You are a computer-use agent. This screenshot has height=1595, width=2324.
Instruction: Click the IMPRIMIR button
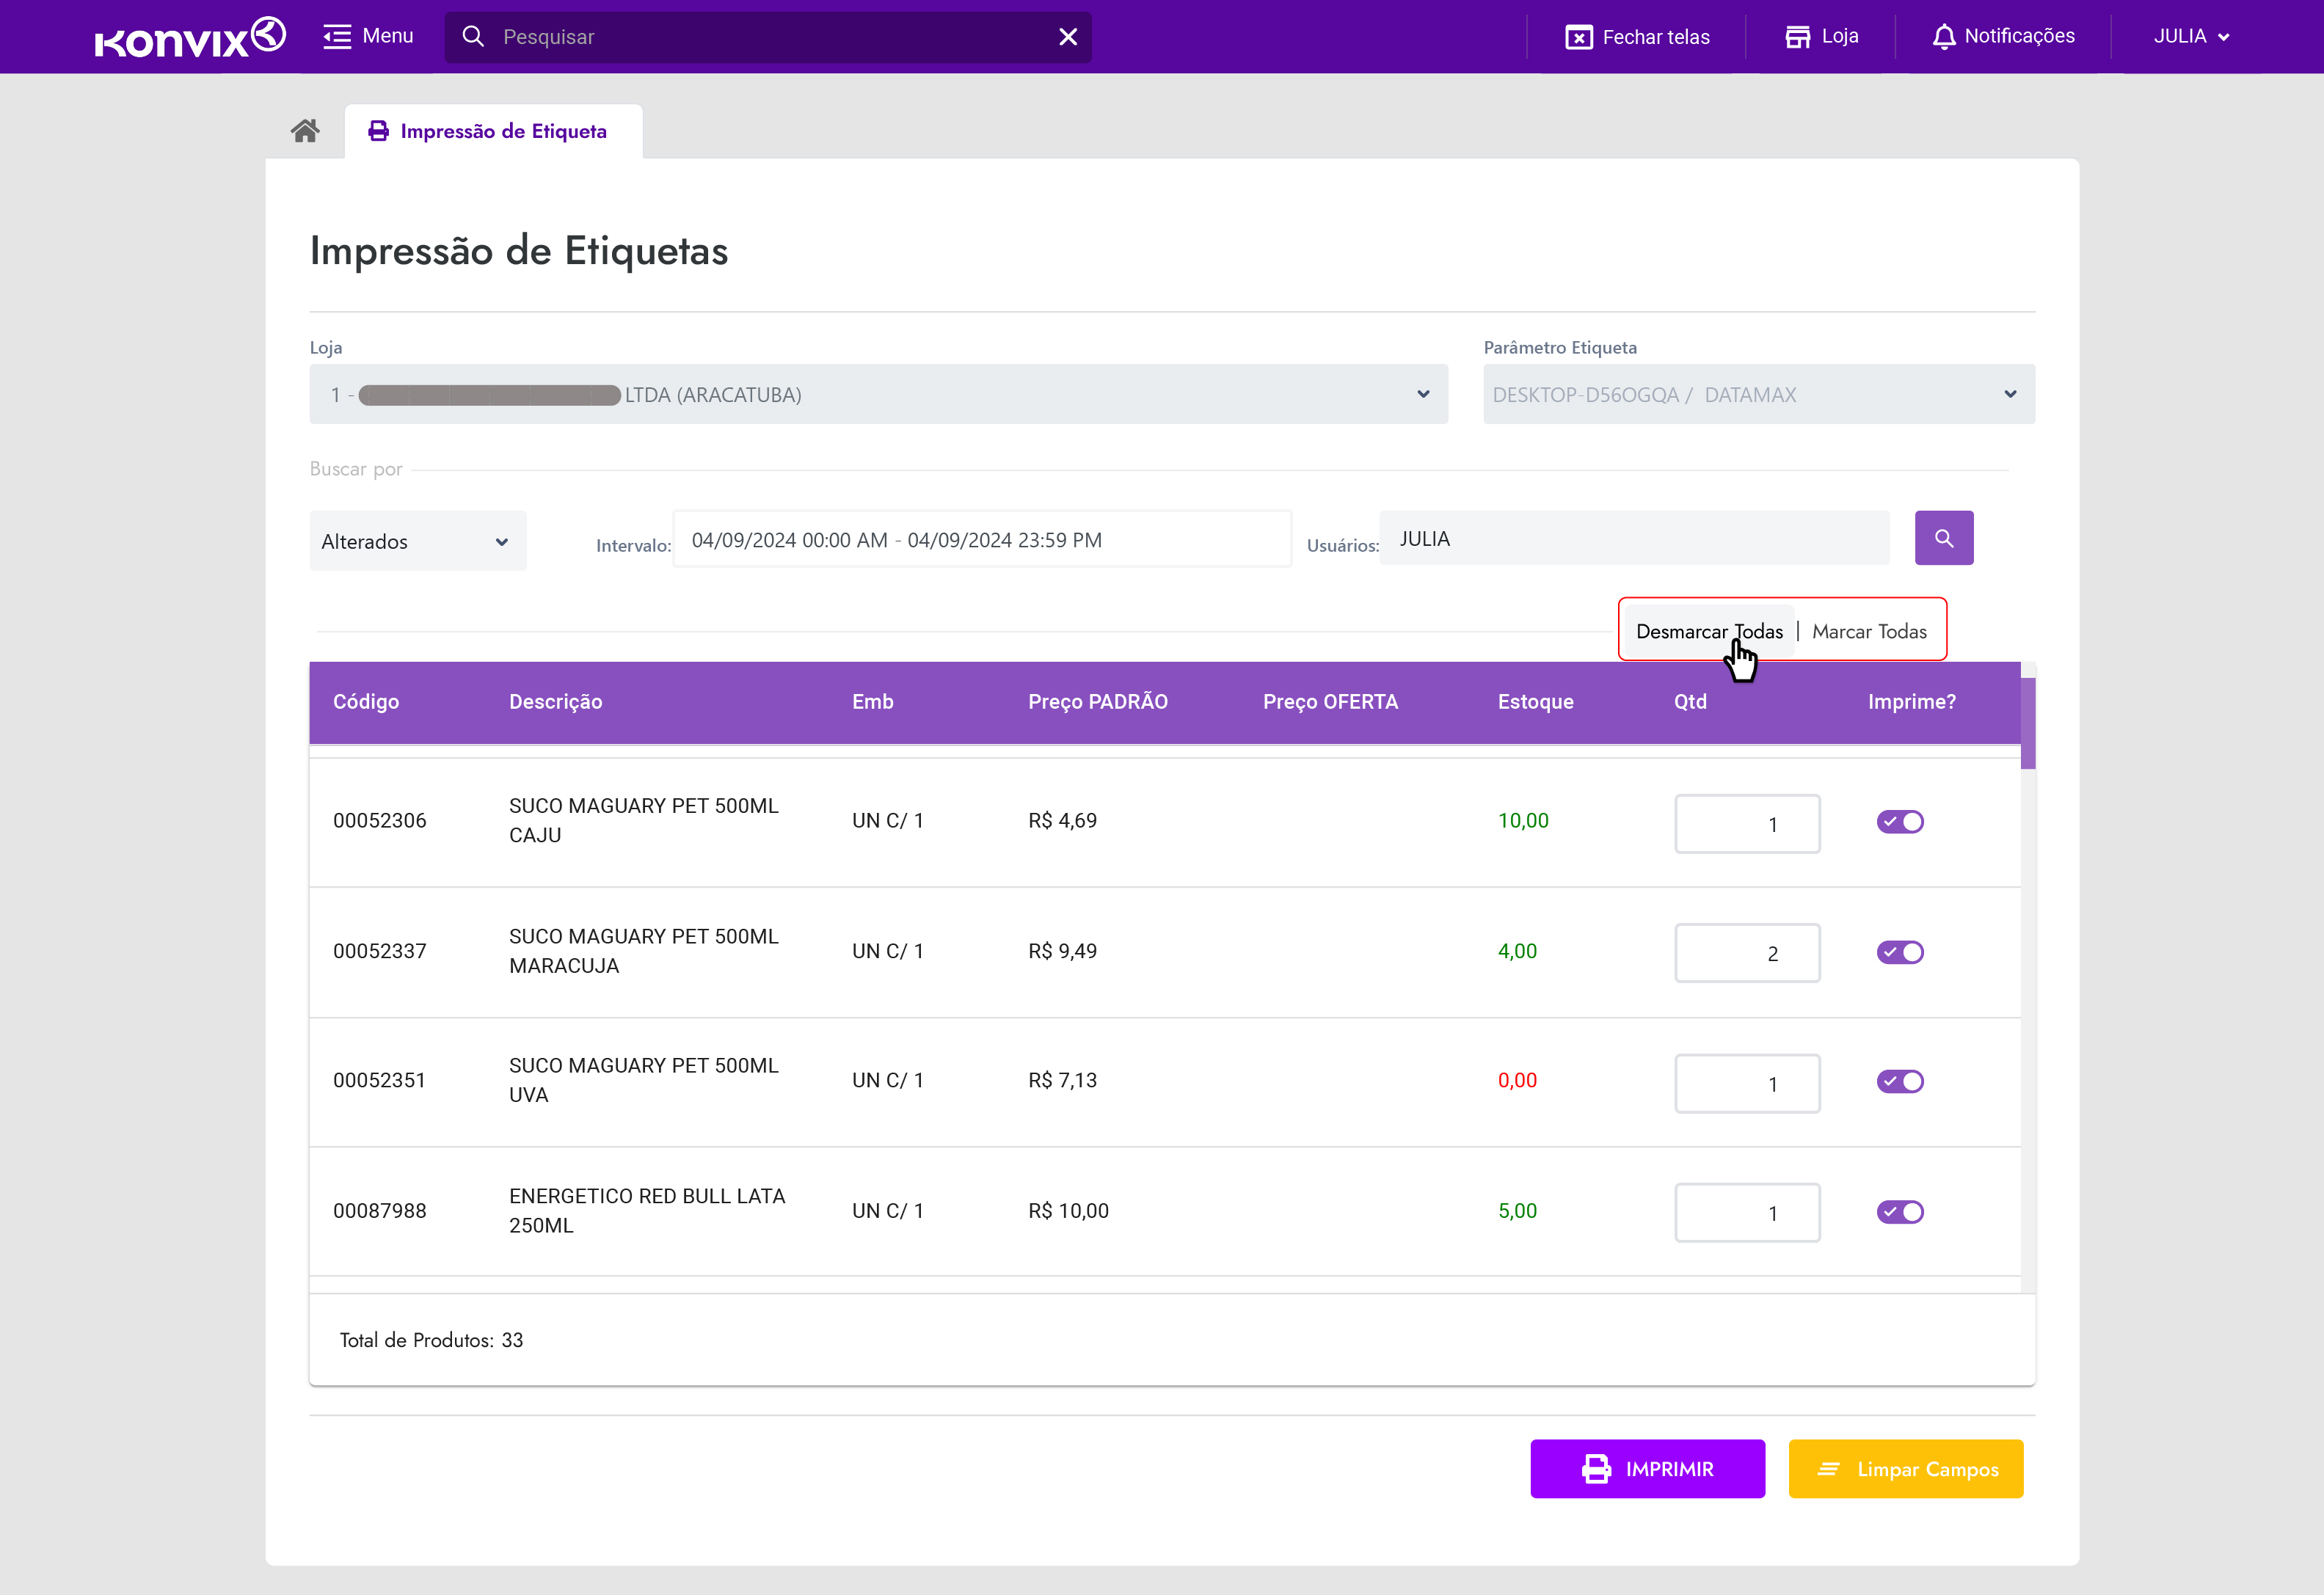pyautogui.click(x=1646, y=1468)
